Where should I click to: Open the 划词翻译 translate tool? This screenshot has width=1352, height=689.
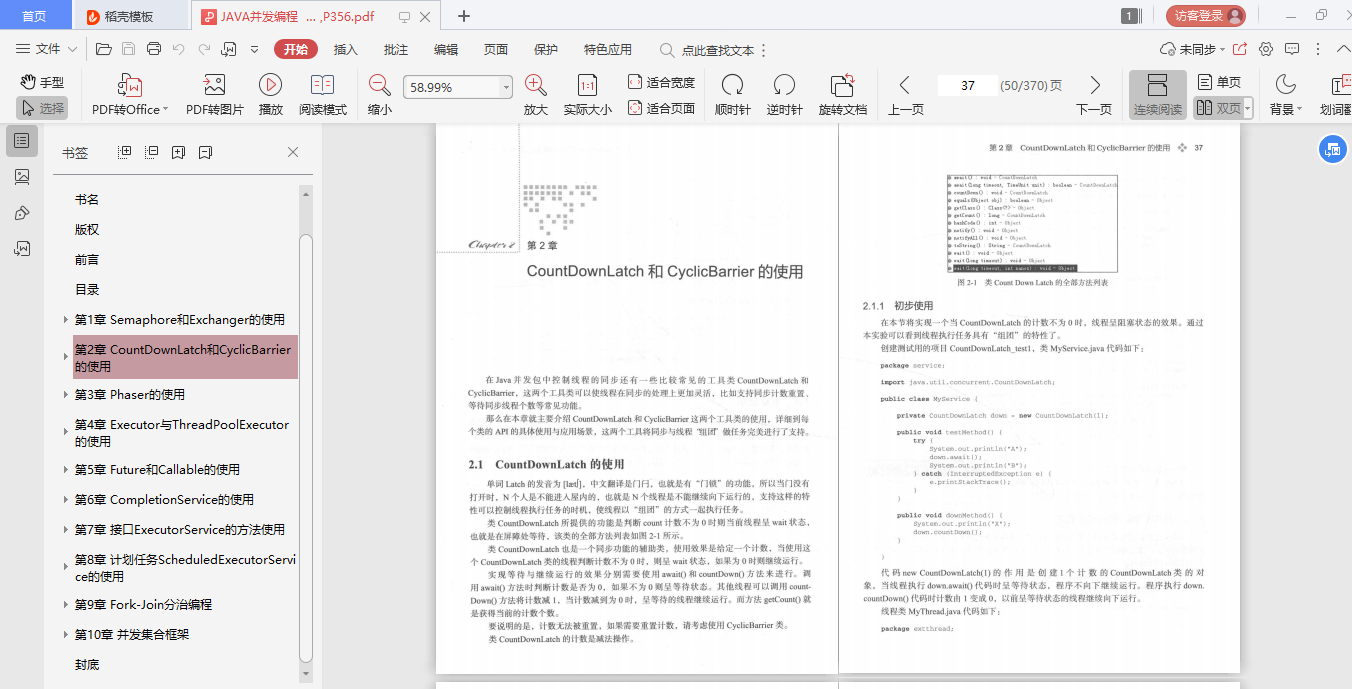[1335, 96]
